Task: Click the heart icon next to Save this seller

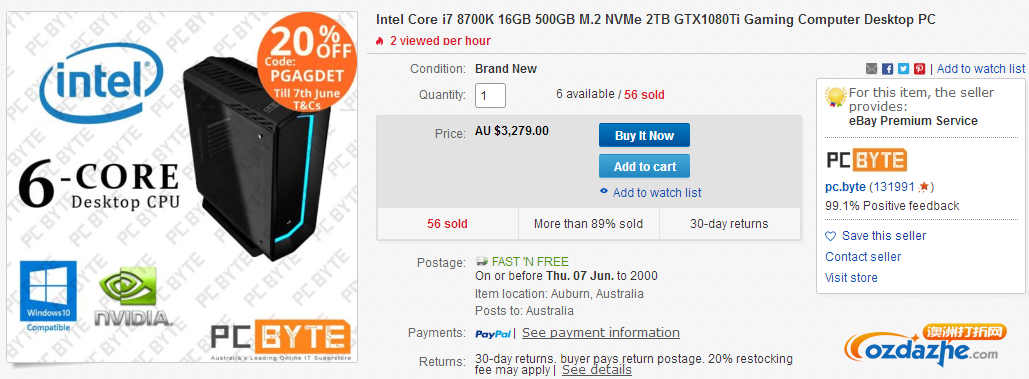Action: coord(831,236)
